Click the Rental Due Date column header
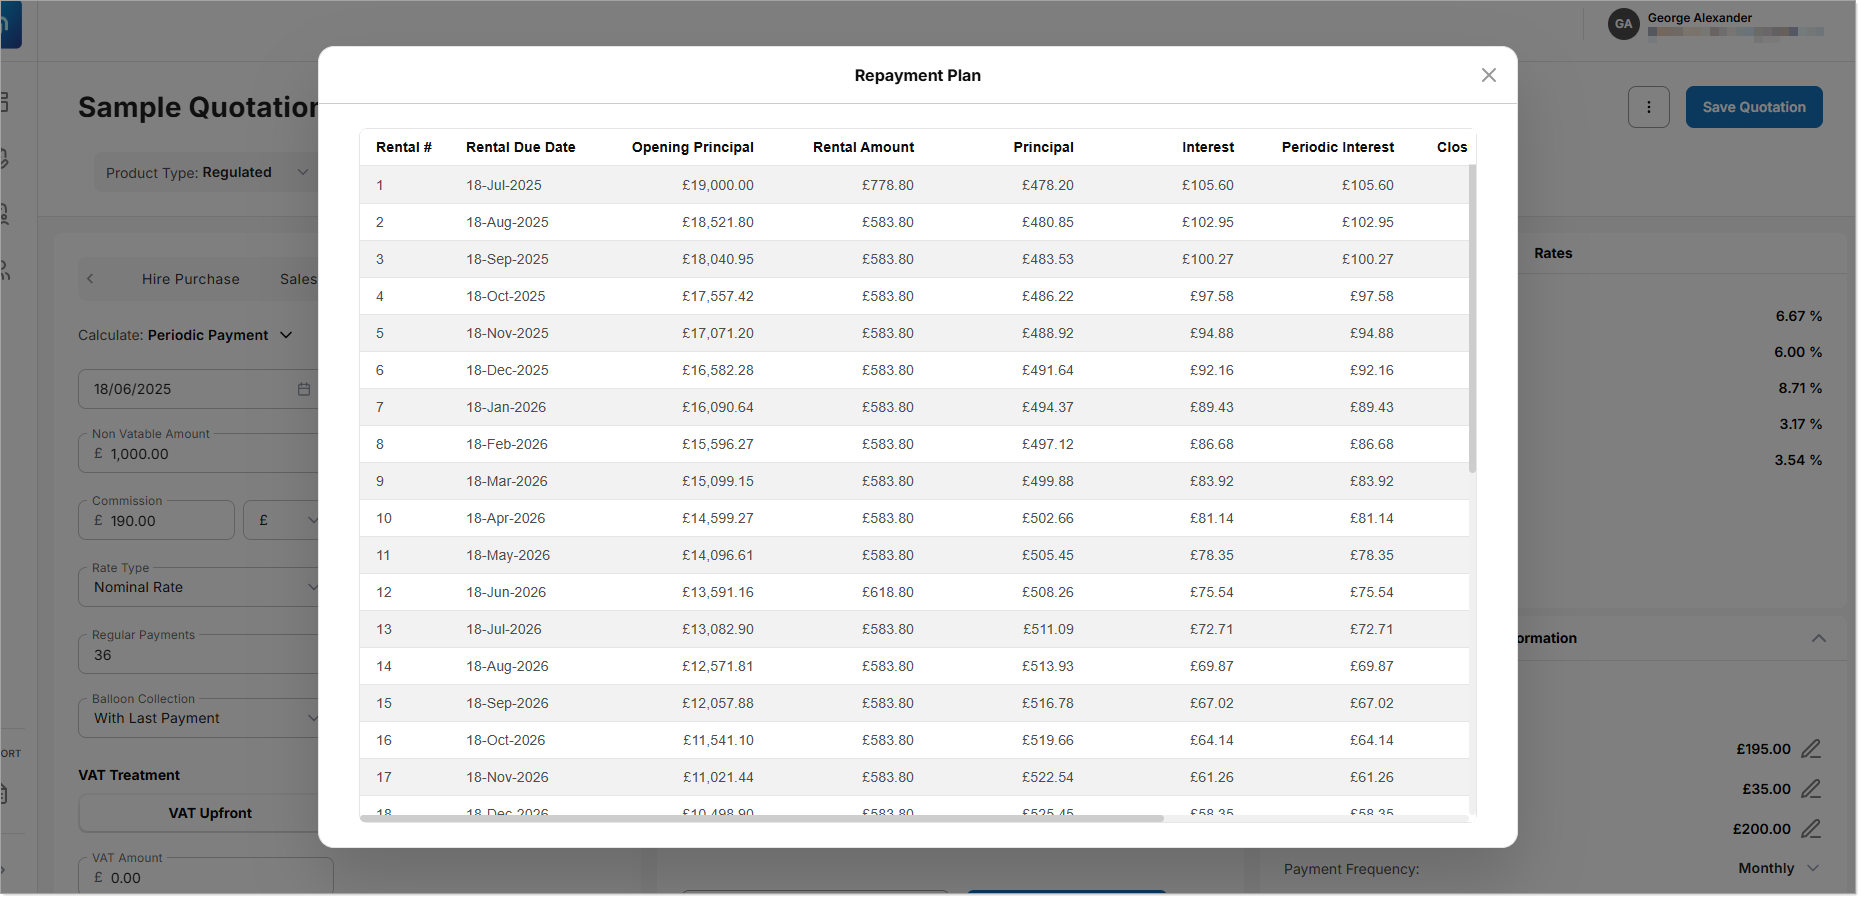This screenshot has height=899, width=1861. [520, 147]
